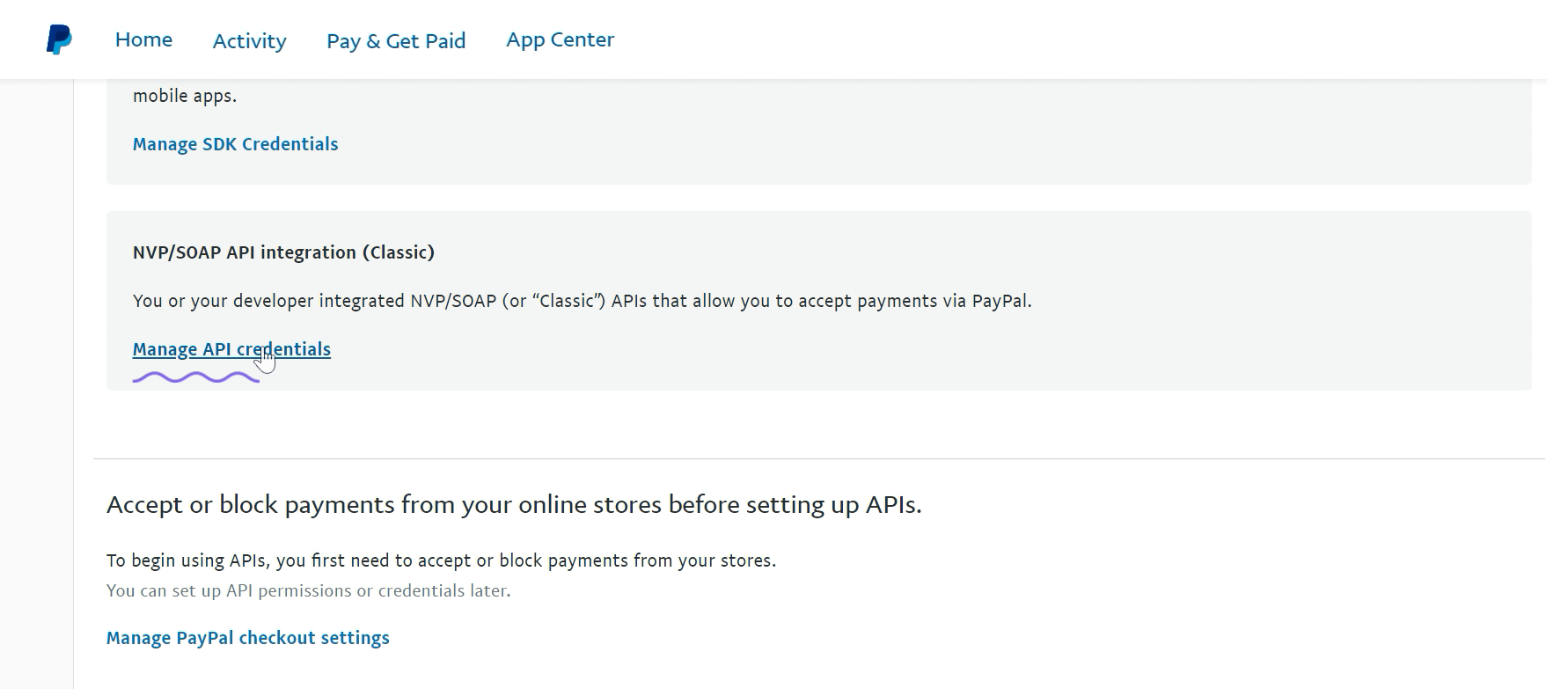Open Manage SDK Credentials link
1547x689 pixels.
click(x=235, y=144)
